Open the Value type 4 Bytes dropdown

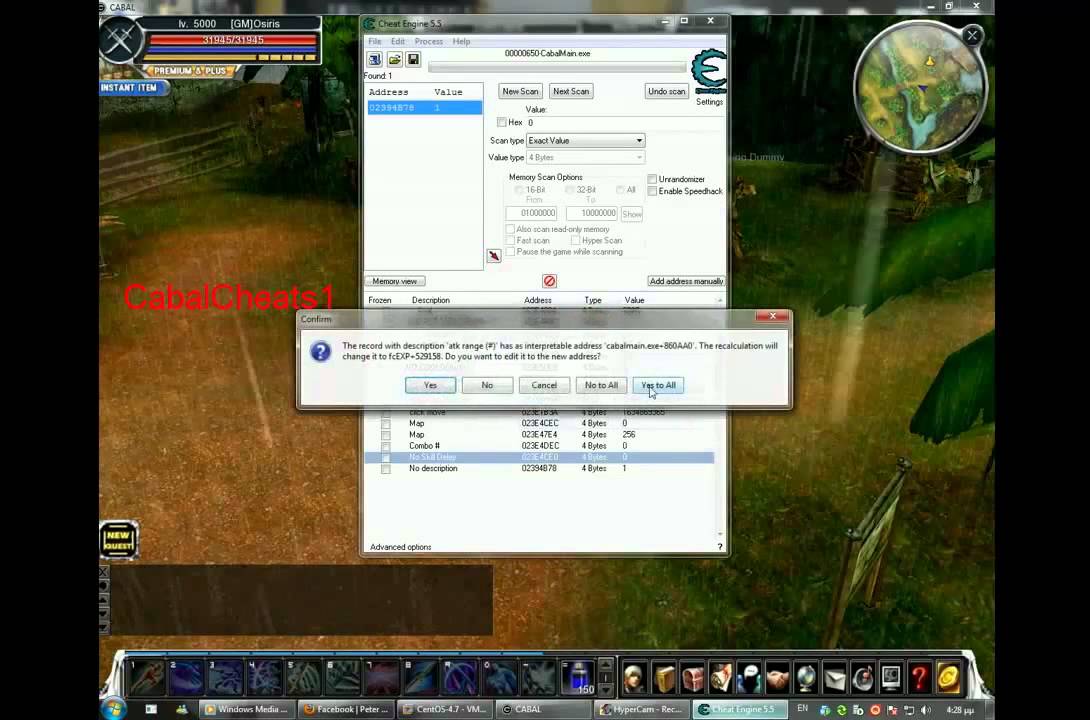coord(585,158)
